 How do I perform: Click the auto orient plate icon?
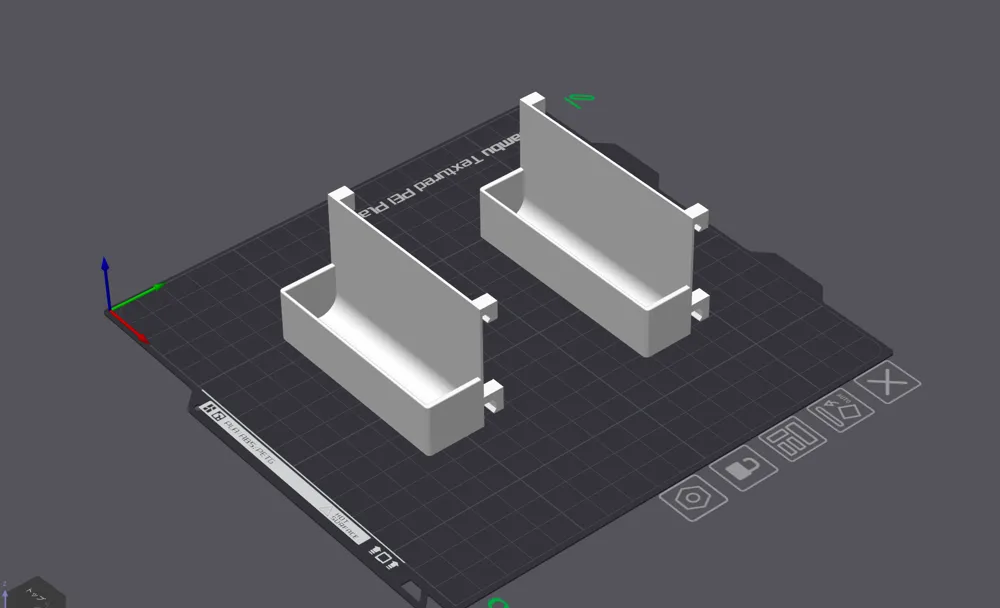(x=841, y=410)
